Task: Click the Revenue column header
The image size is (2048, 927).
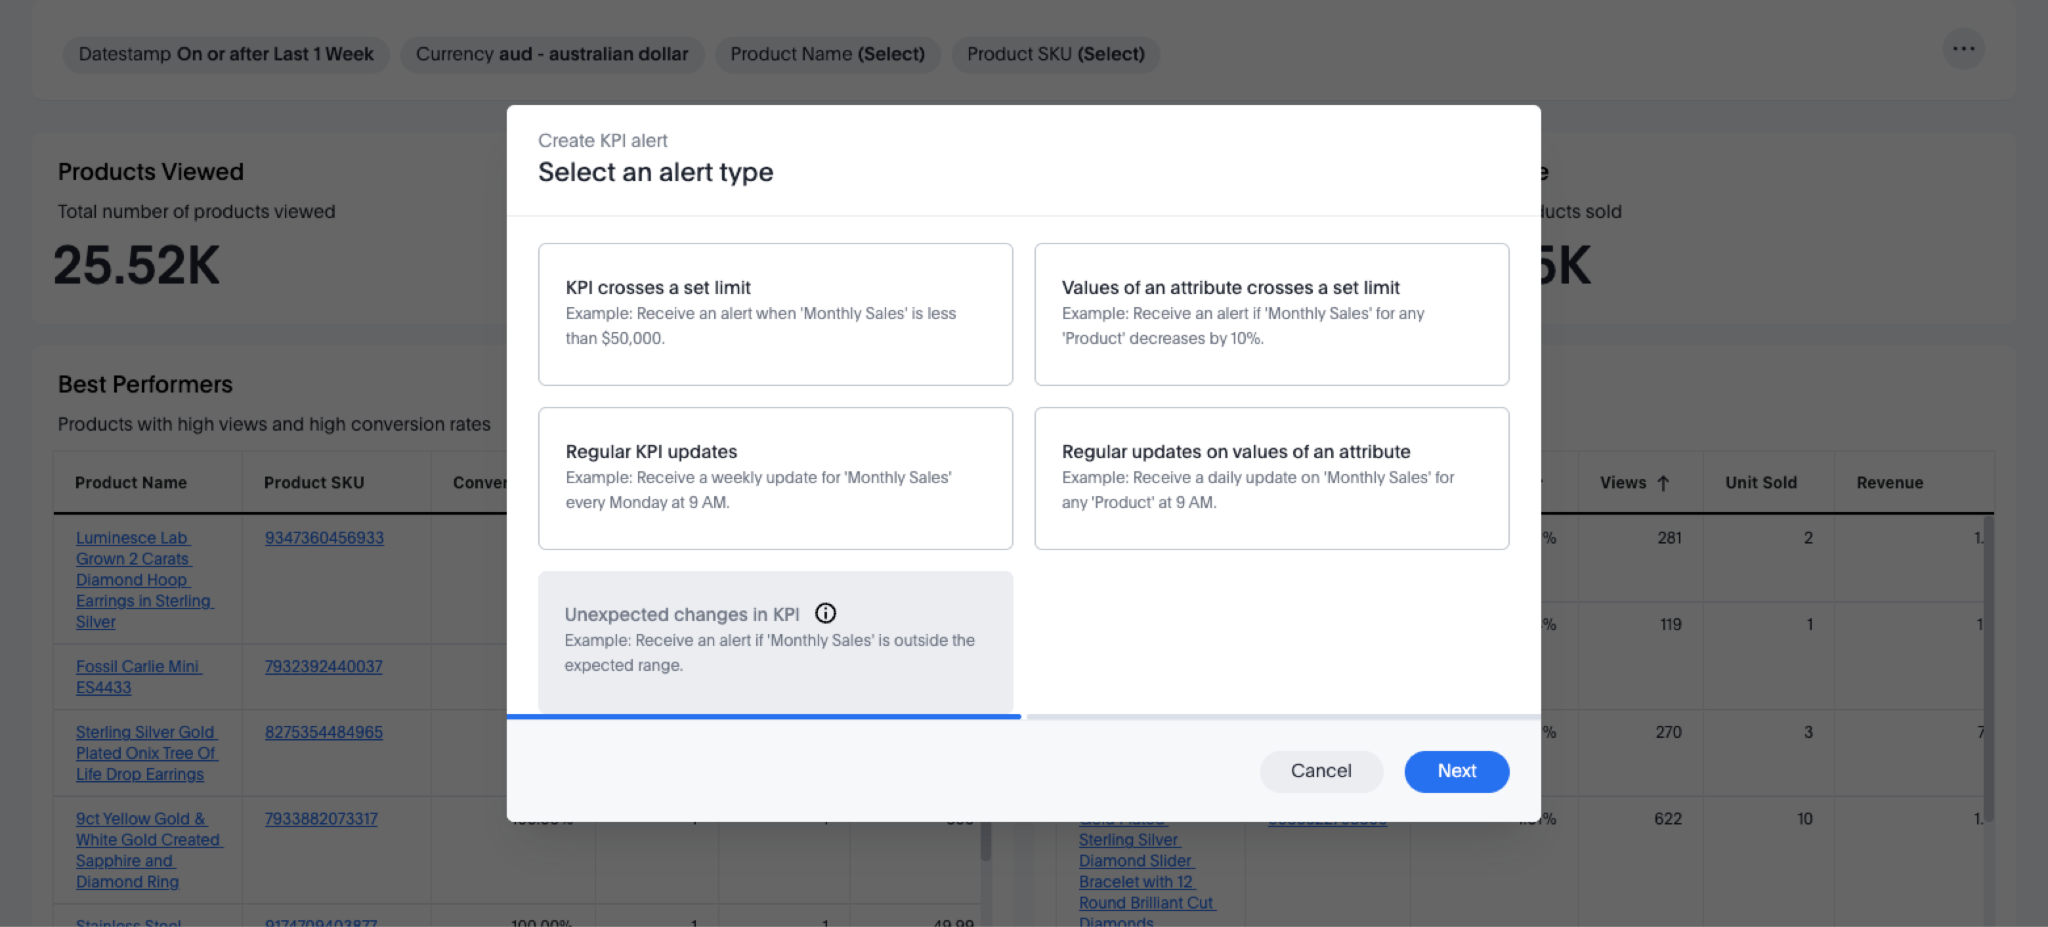Action: tap(1889, 483)
